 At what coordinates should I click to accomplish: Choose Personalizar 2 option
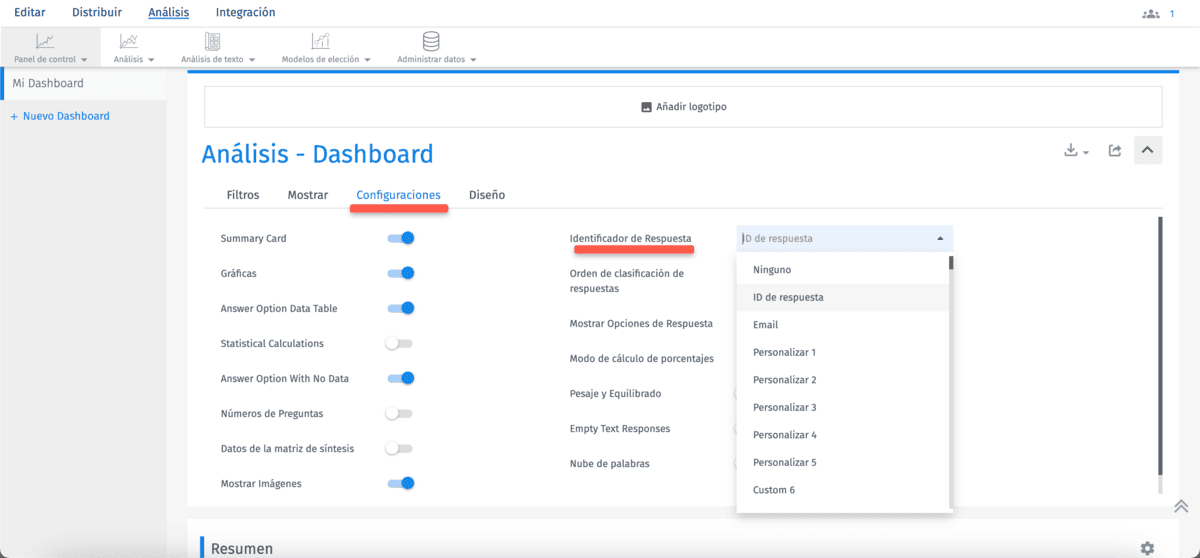click(844, 380)
